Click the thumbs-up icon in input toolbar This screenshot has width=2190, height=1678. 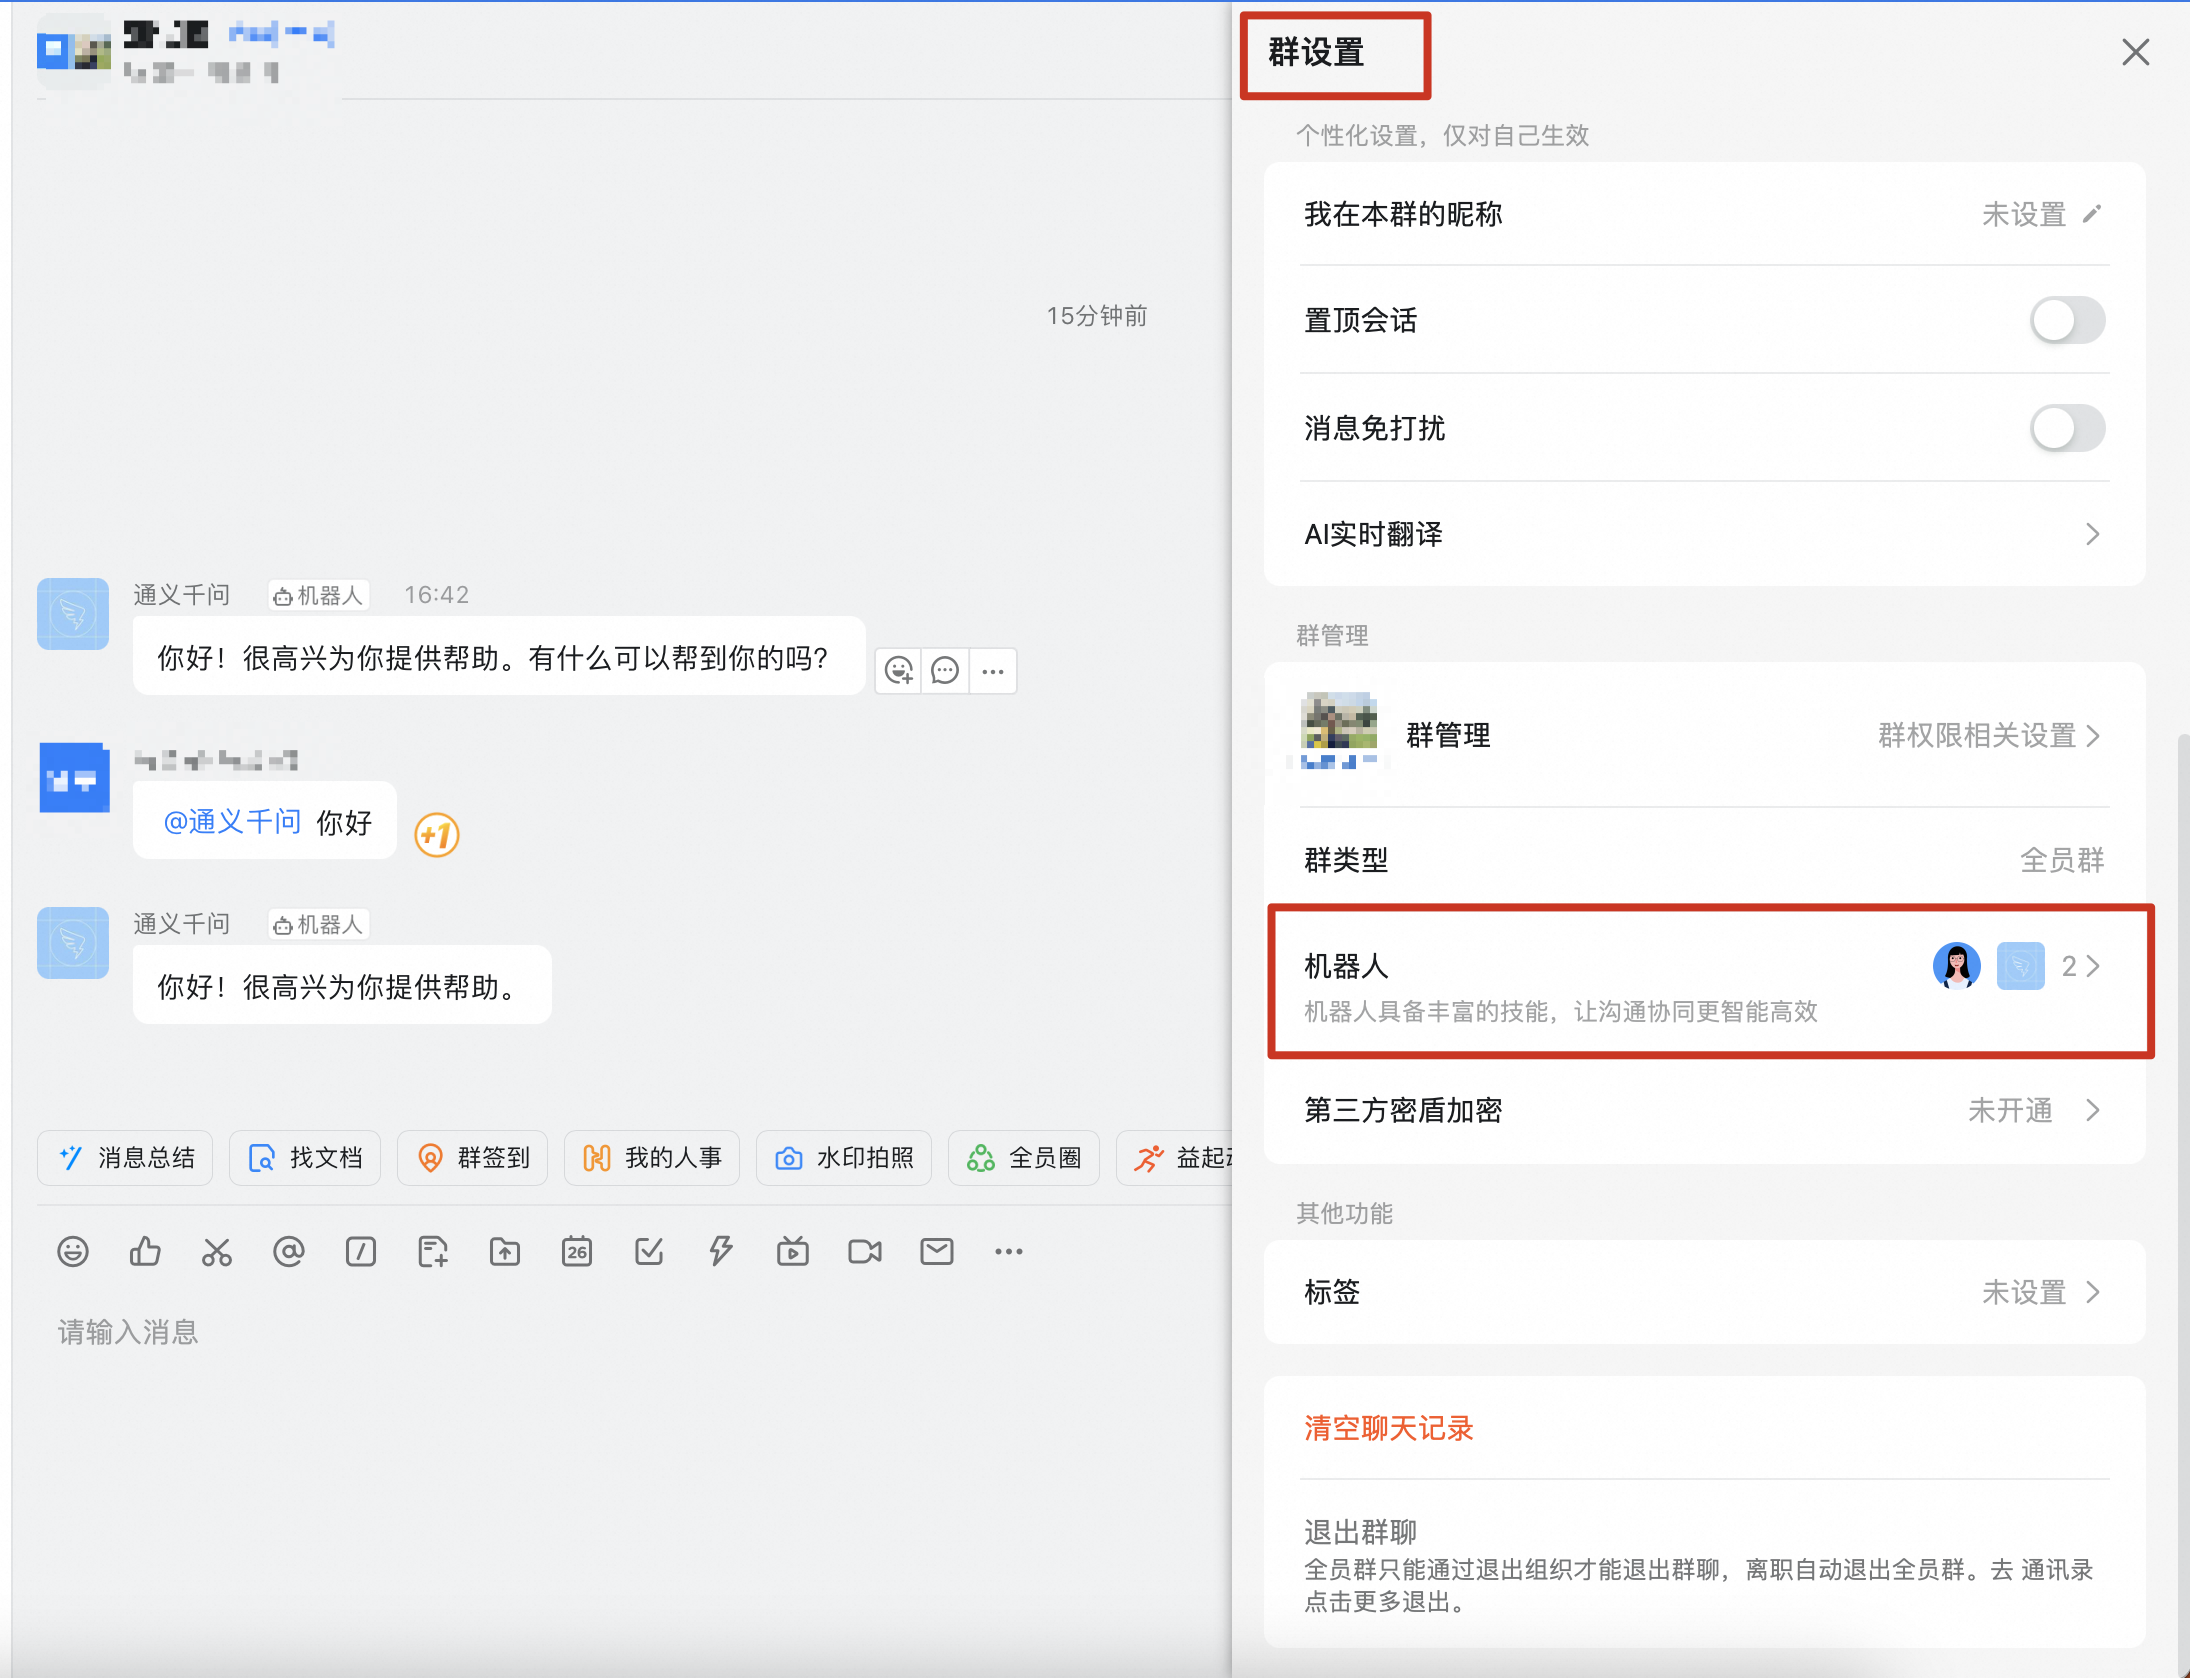(145, 1252)
